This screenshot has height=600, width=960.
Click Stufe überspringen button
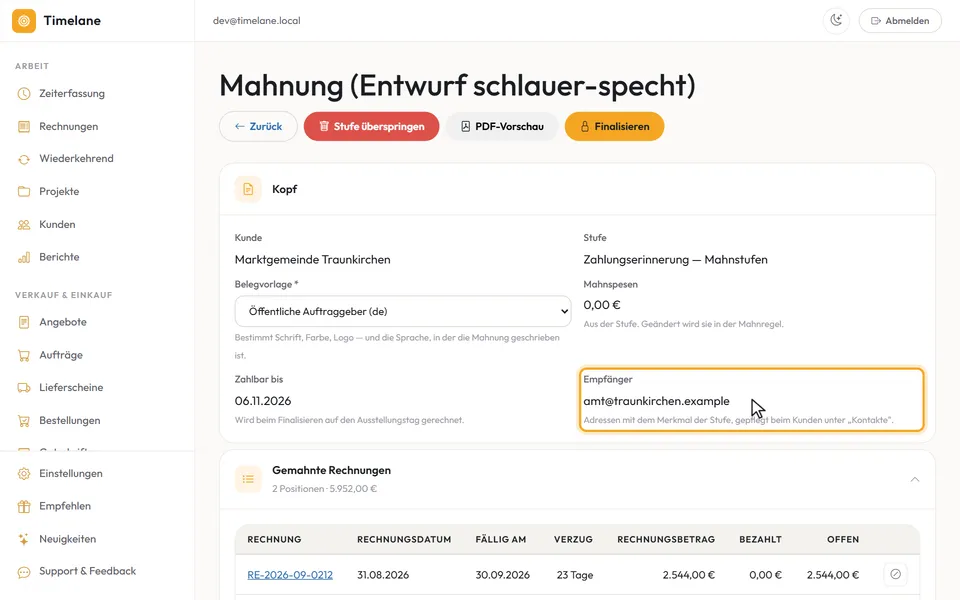(x=372, y=127)
